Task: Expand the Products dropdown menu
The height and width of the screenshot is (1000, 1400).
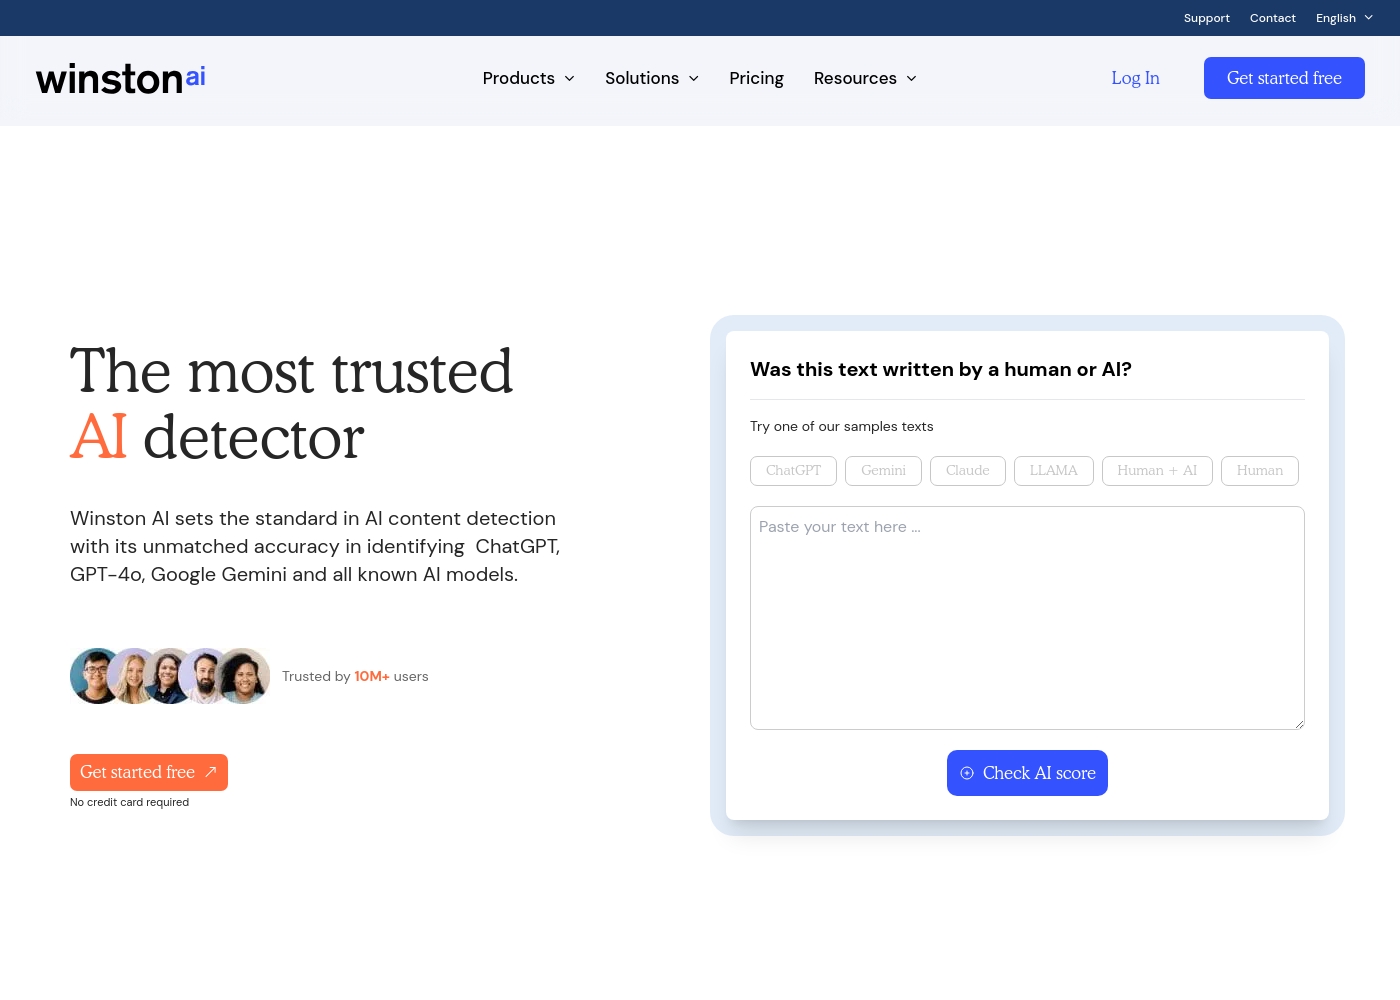Action: coord(528,78)
